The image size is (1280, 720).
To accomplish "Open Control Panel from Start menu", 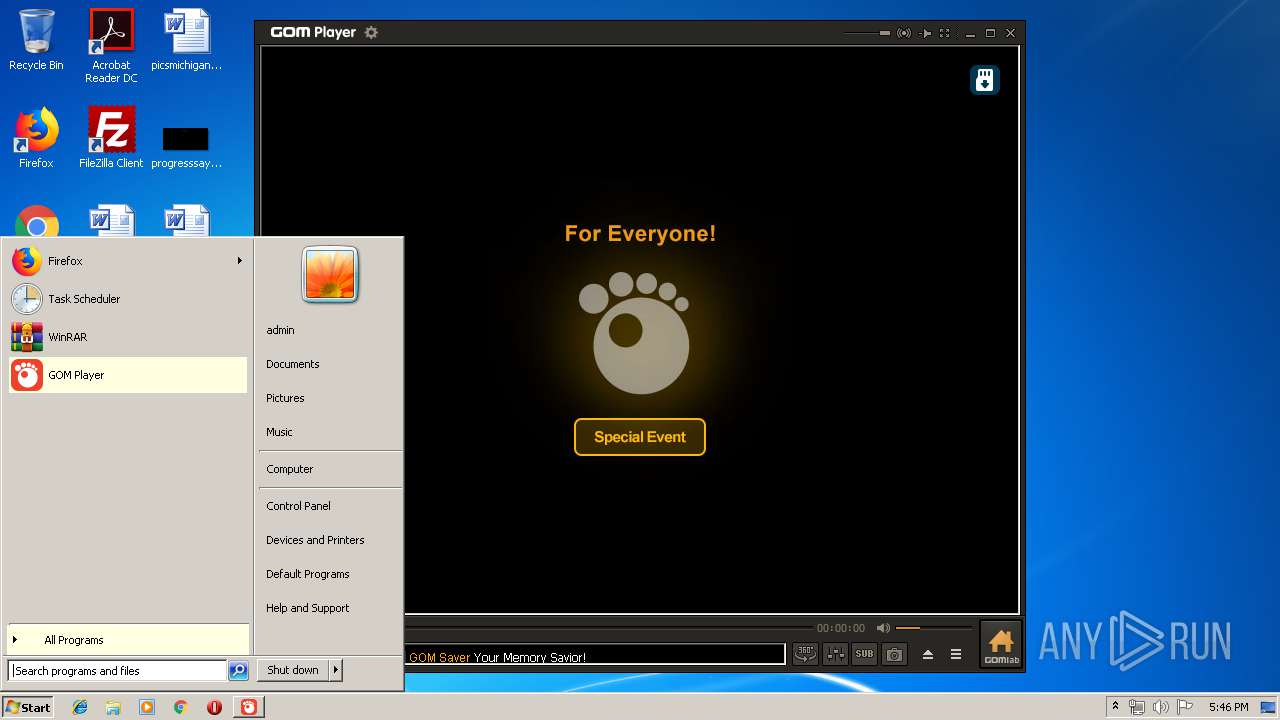I will coord(298,506).
